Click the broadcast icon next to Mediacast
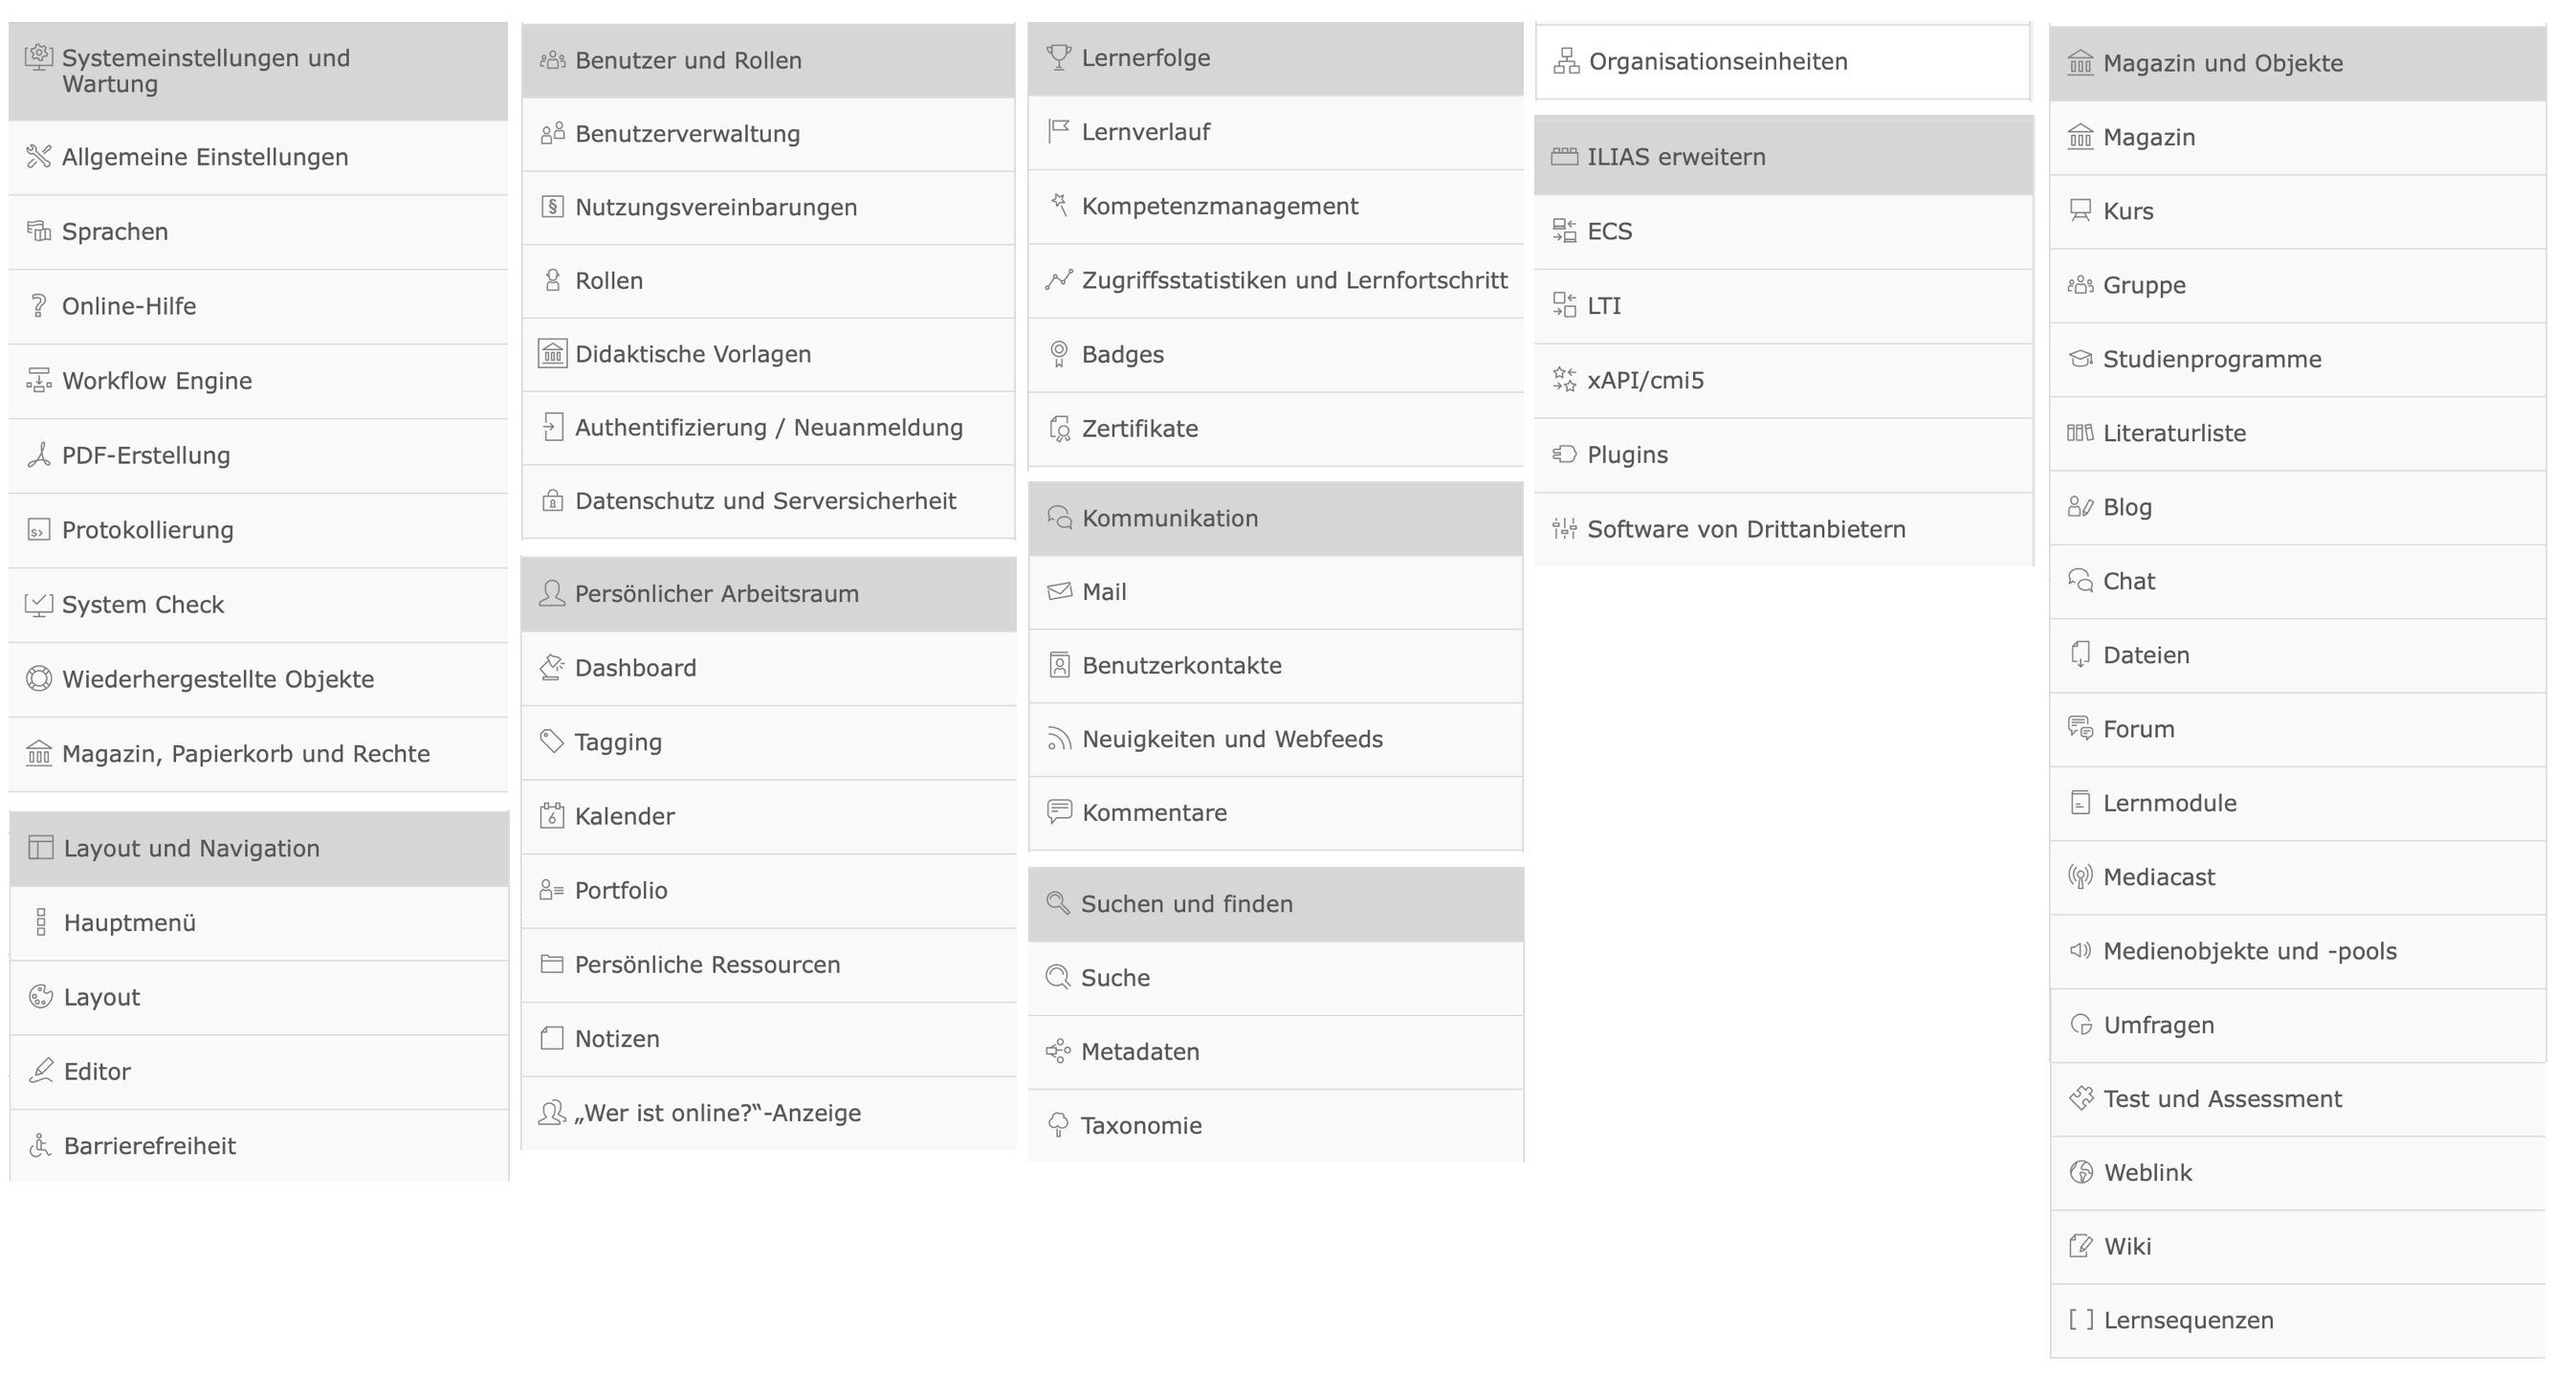 click(2080, 877)
